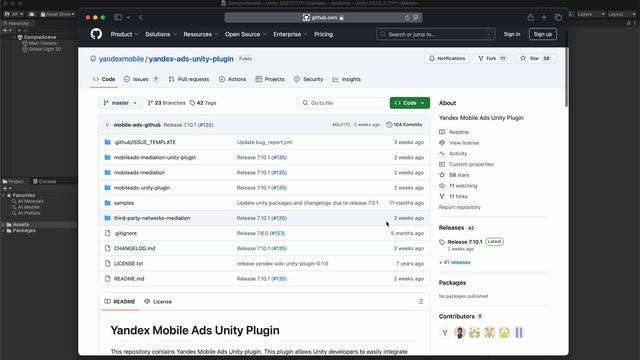Screen dimensions: 640x360
Task: Open the first contributor avatar
Action: click(x=445, y=333)
